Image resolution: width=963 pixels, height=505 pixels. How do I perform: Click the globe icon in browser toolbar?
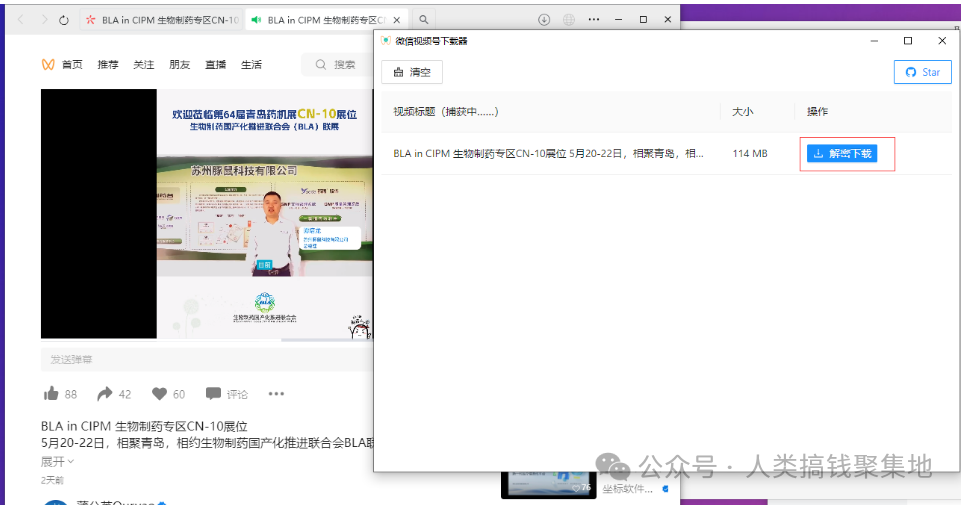[569, 20]
